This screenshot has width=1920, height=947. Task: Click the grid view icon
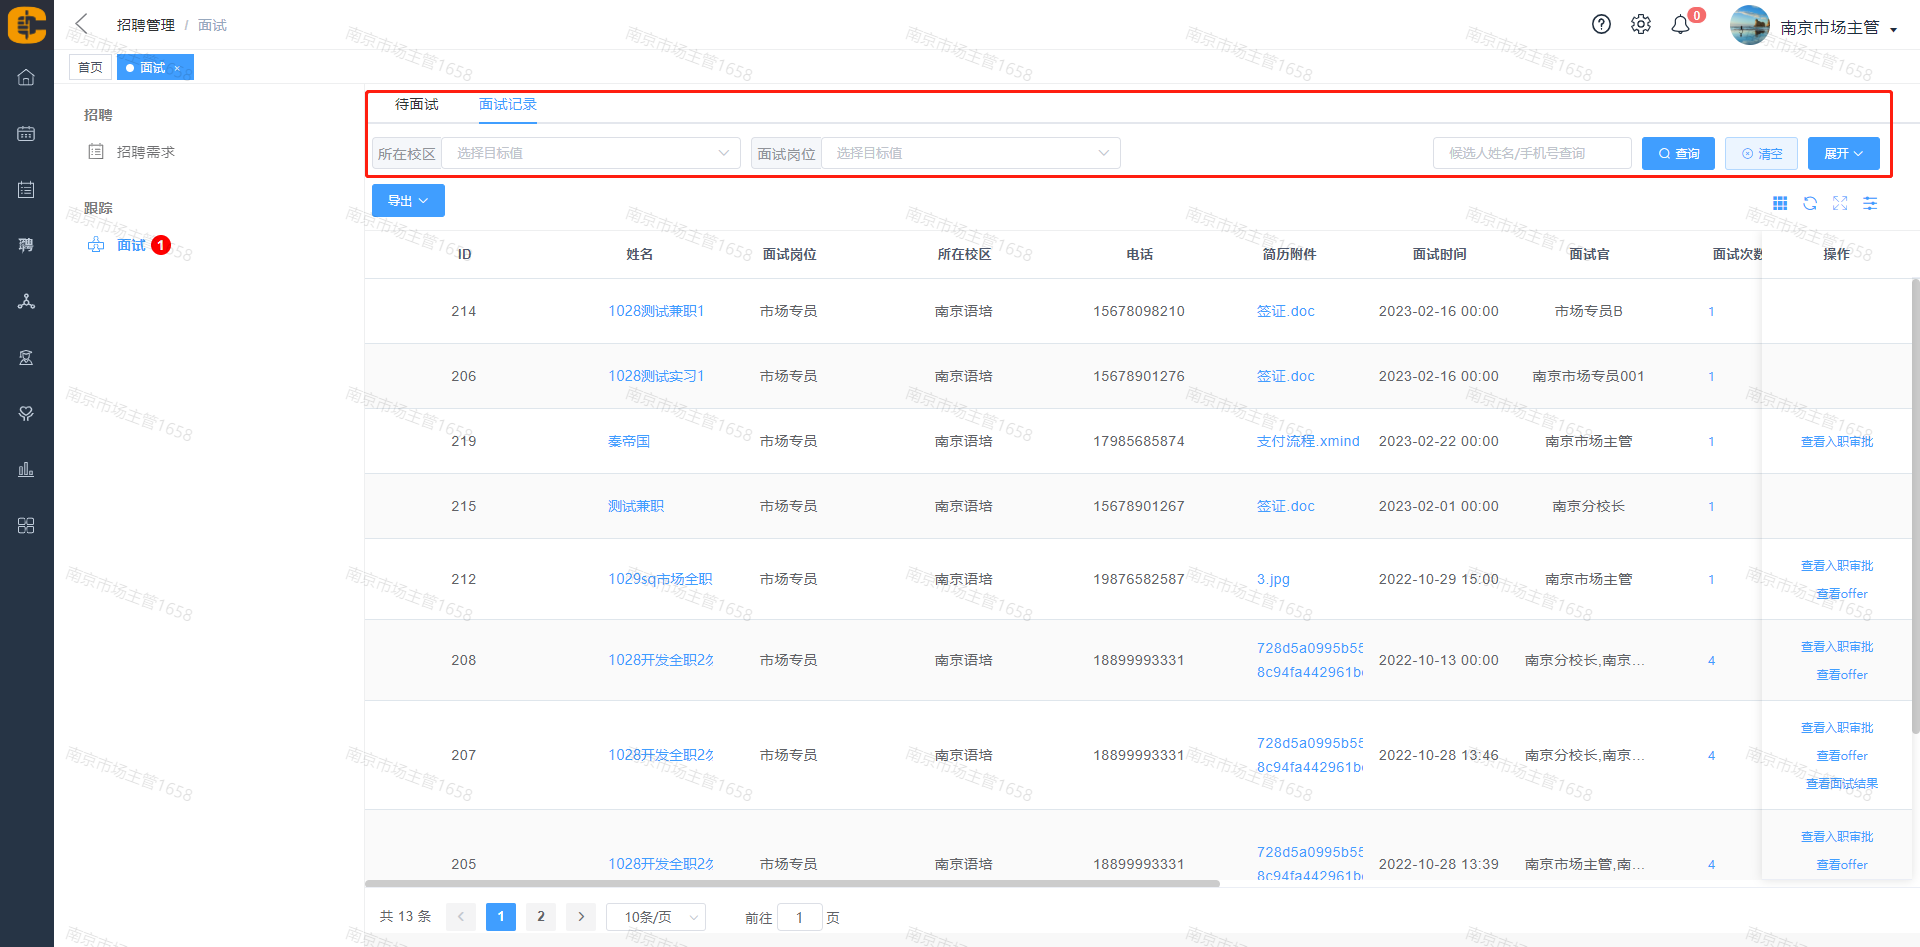[x=1780, y=203]
